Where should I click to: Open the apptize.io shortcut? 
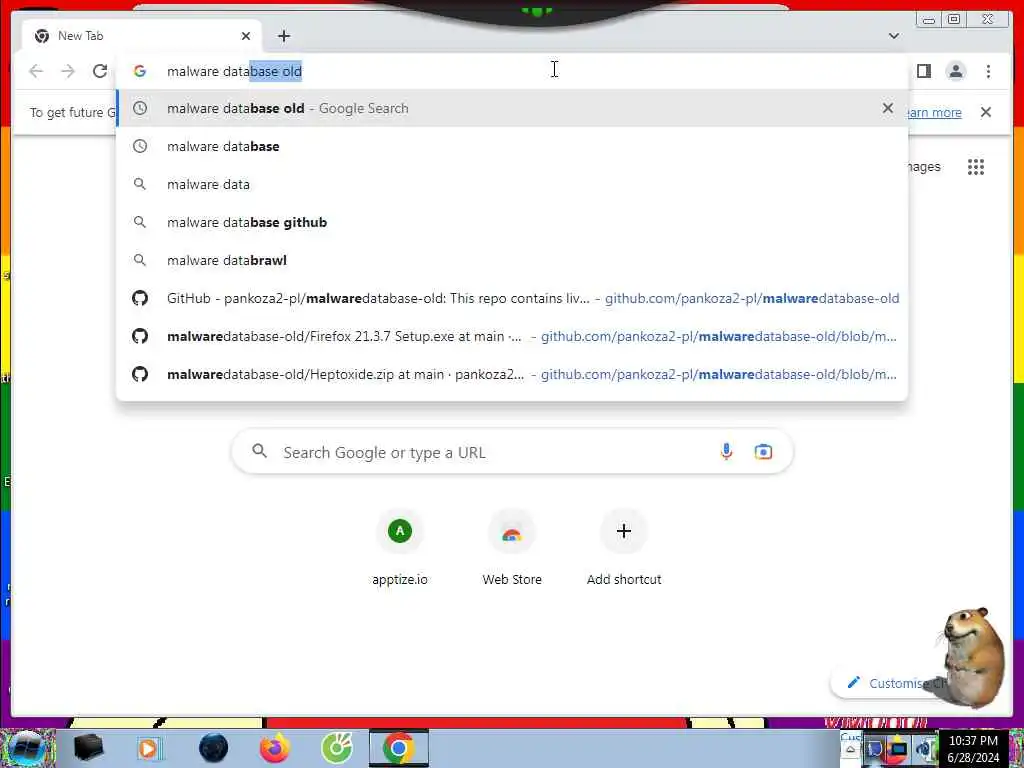tap(400, 547)
